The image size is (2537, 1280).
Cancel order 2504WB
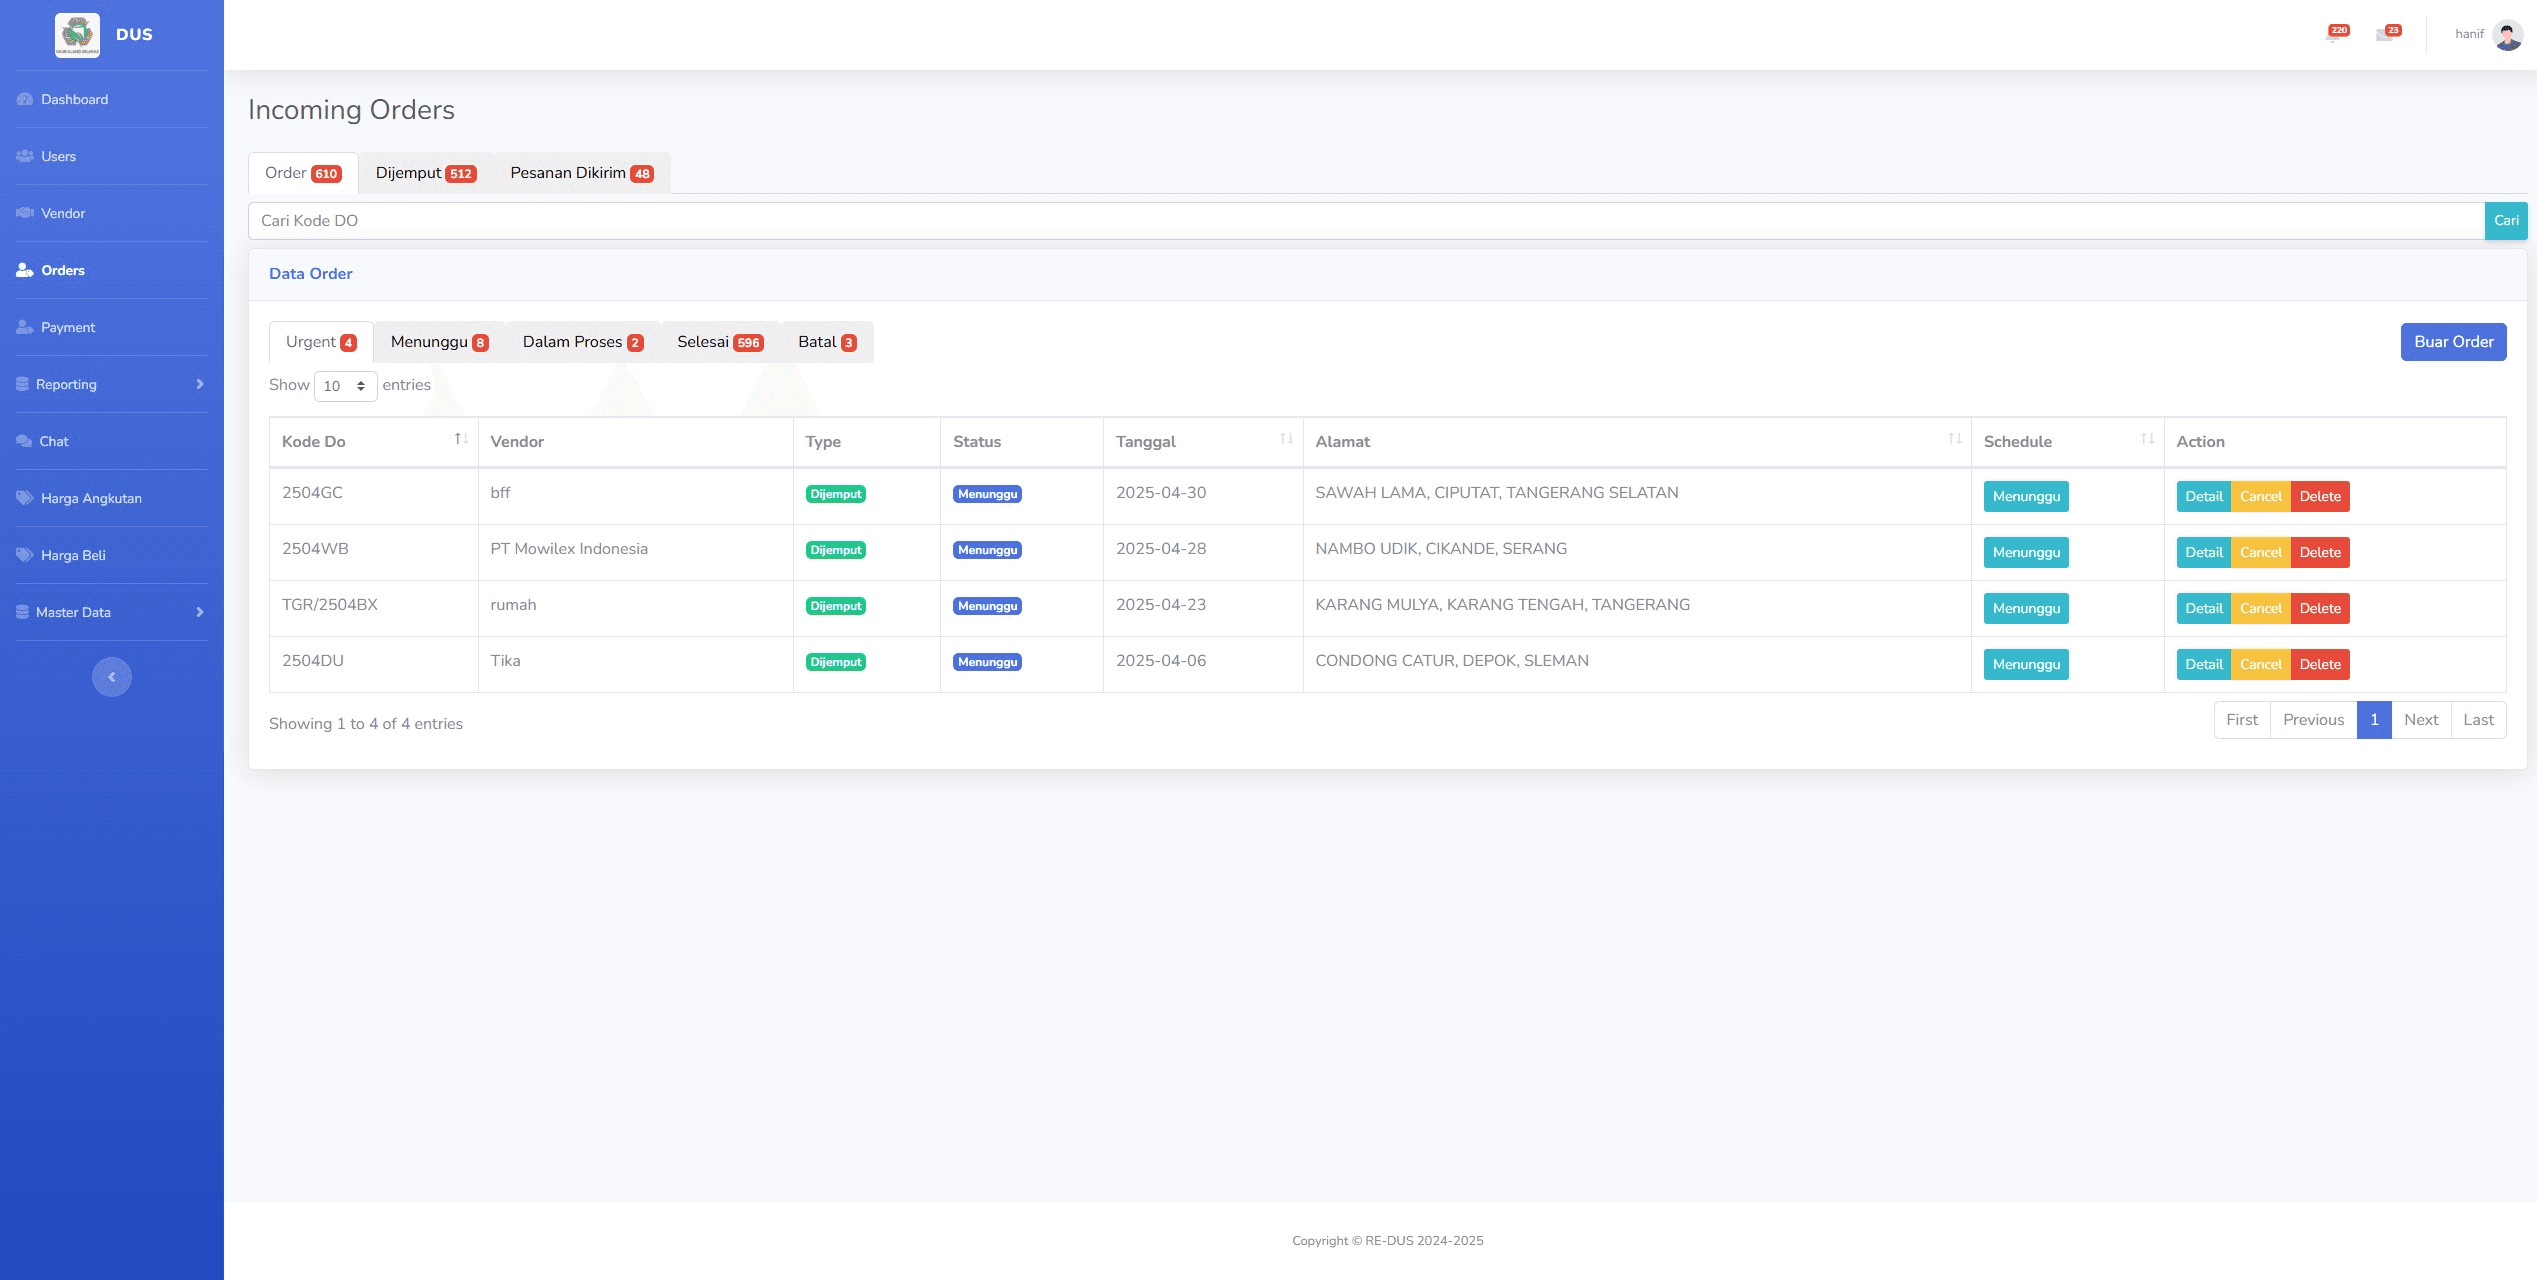2260,552
